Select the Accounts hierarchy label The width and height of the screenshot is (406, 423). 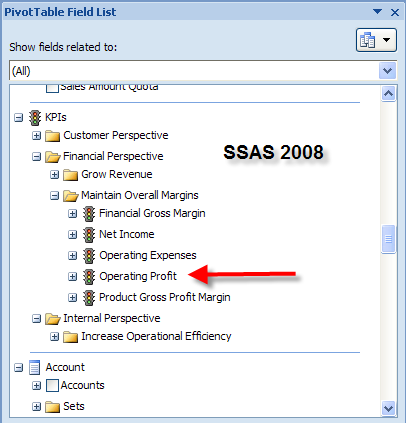82,385
